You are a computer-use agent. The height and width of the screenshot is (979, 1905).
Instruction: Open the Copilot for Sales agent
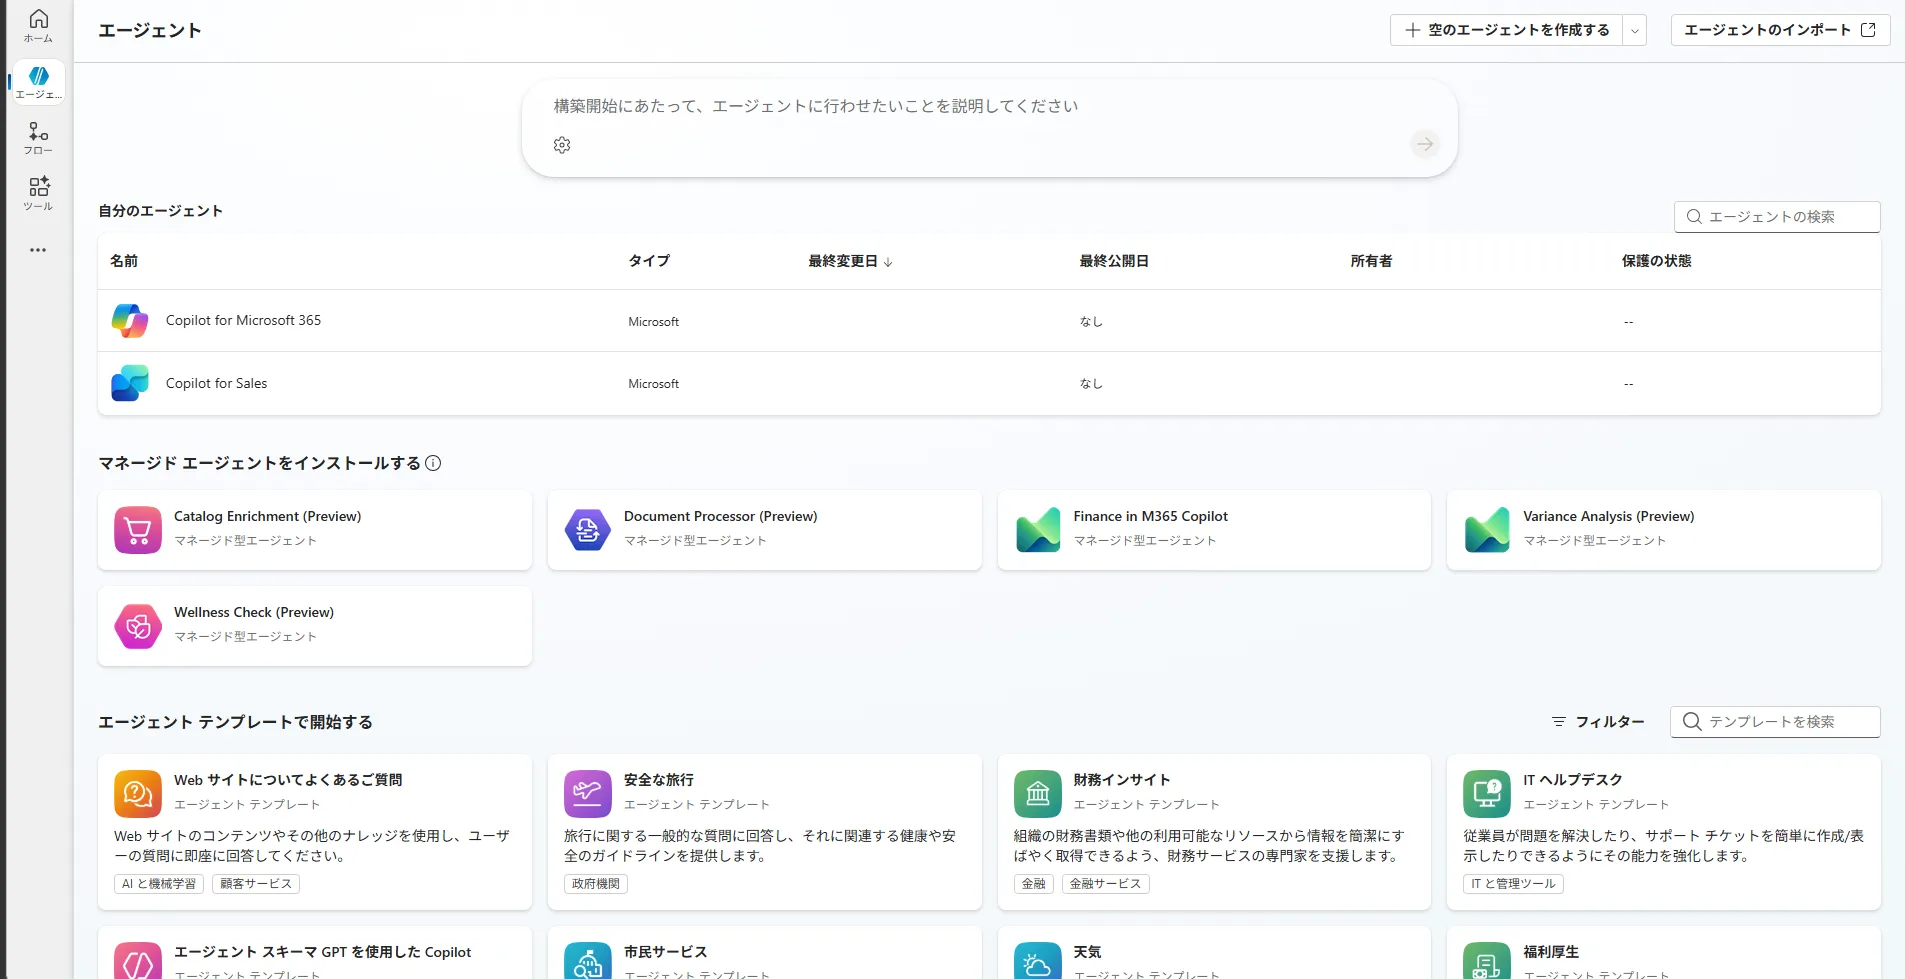click(x=216, y=383)
